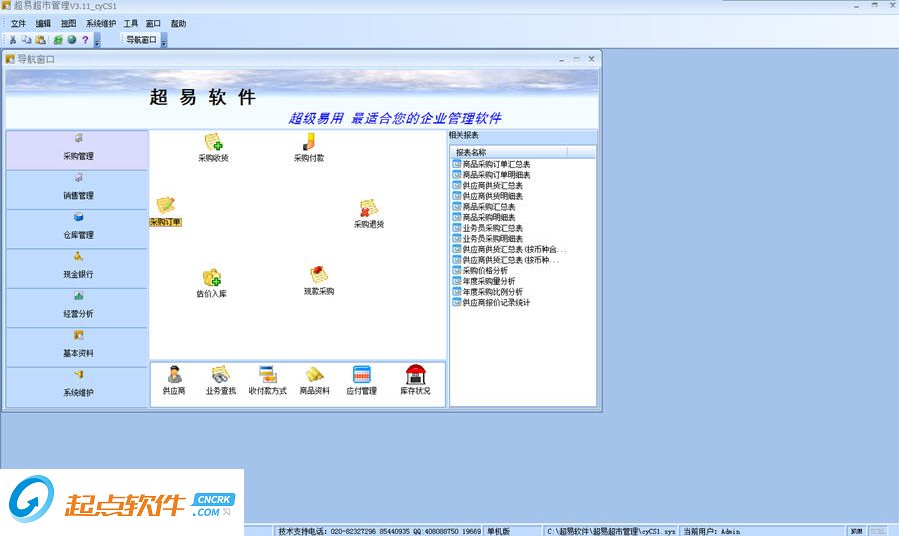Open the 供应商 supplier icon
Image resolution: width=899 pixels, height=536 pixels.
pyautogui.click(x=174, y=381)
